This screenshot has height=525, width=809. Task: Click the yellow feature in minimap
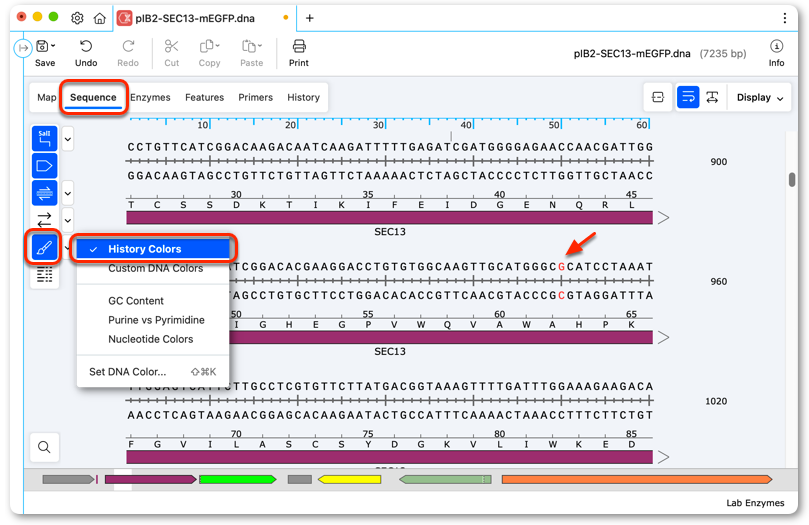click(349, 480)
